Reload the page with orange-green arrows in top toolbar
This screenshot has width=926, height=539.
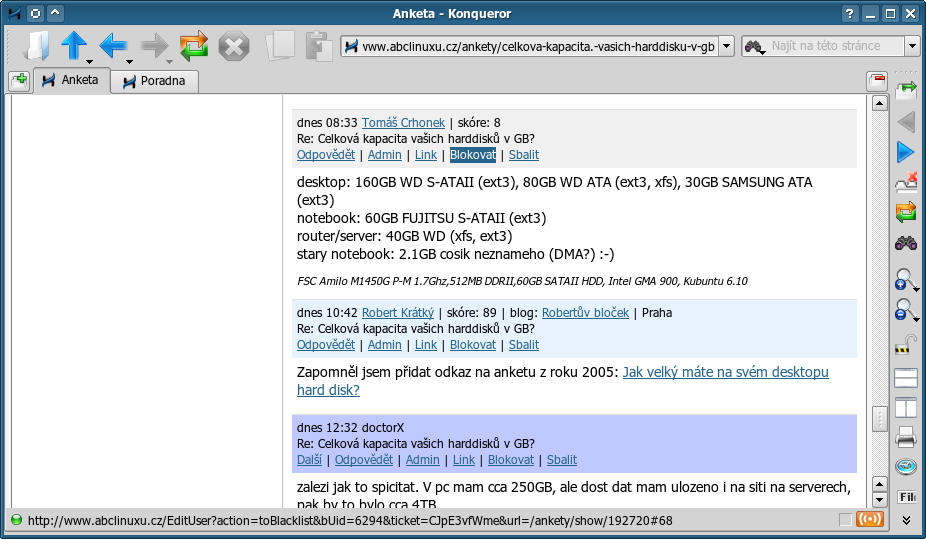click(x=194, y=45)
